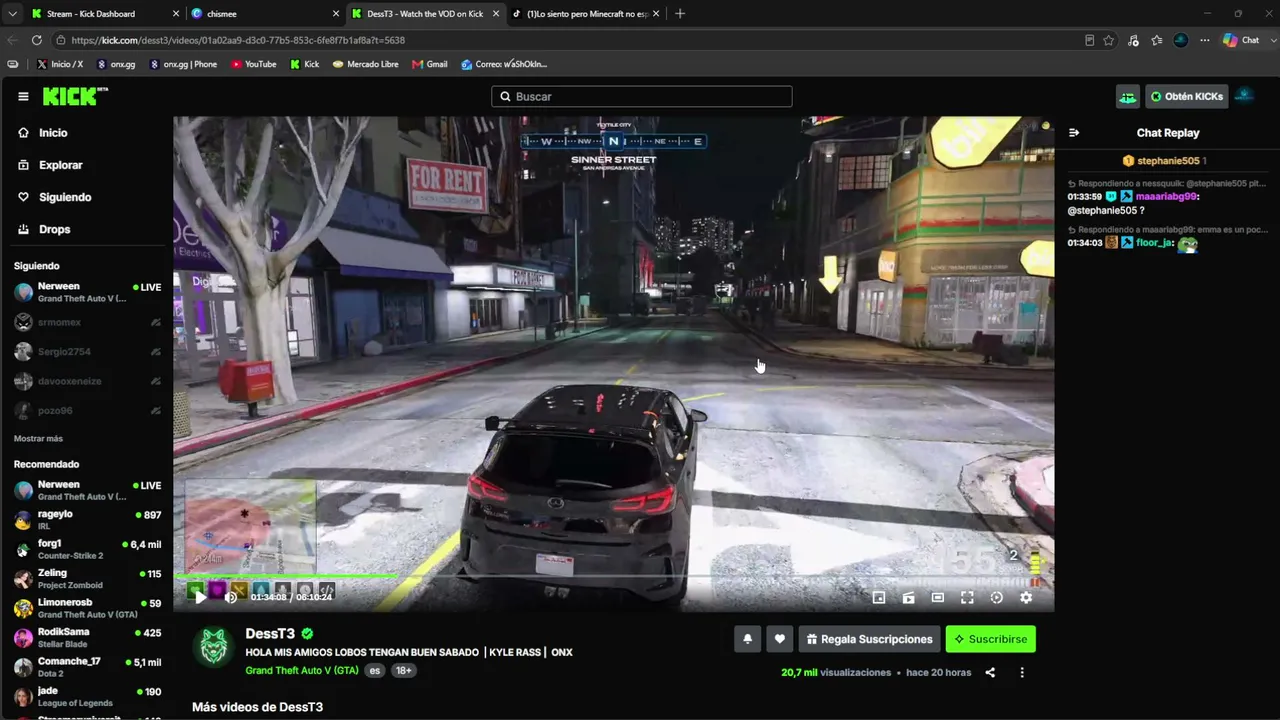Open offline channel pozo96
Screen dimensions: 1280x720
(87, 411)
